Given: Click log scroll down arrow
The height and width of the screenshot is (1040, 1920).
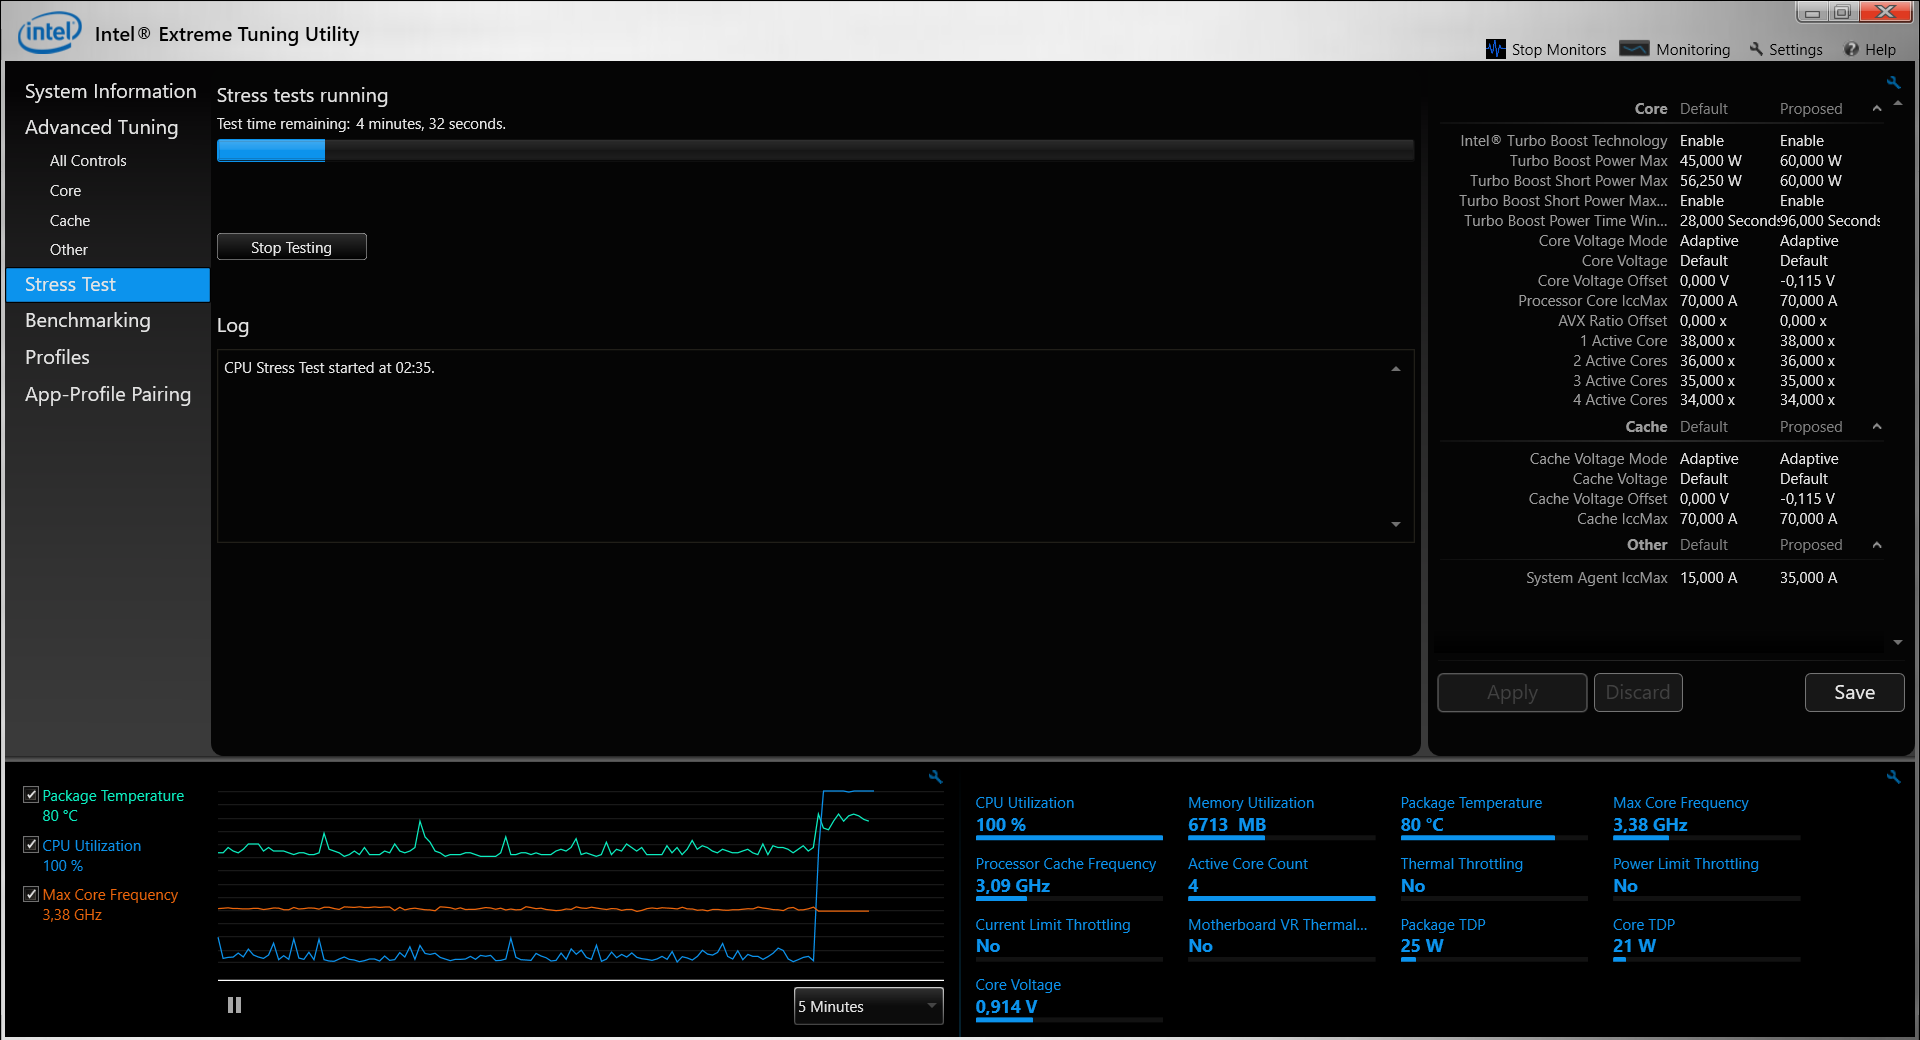Looking at the screenshot, I should [x=1396, y=524].
